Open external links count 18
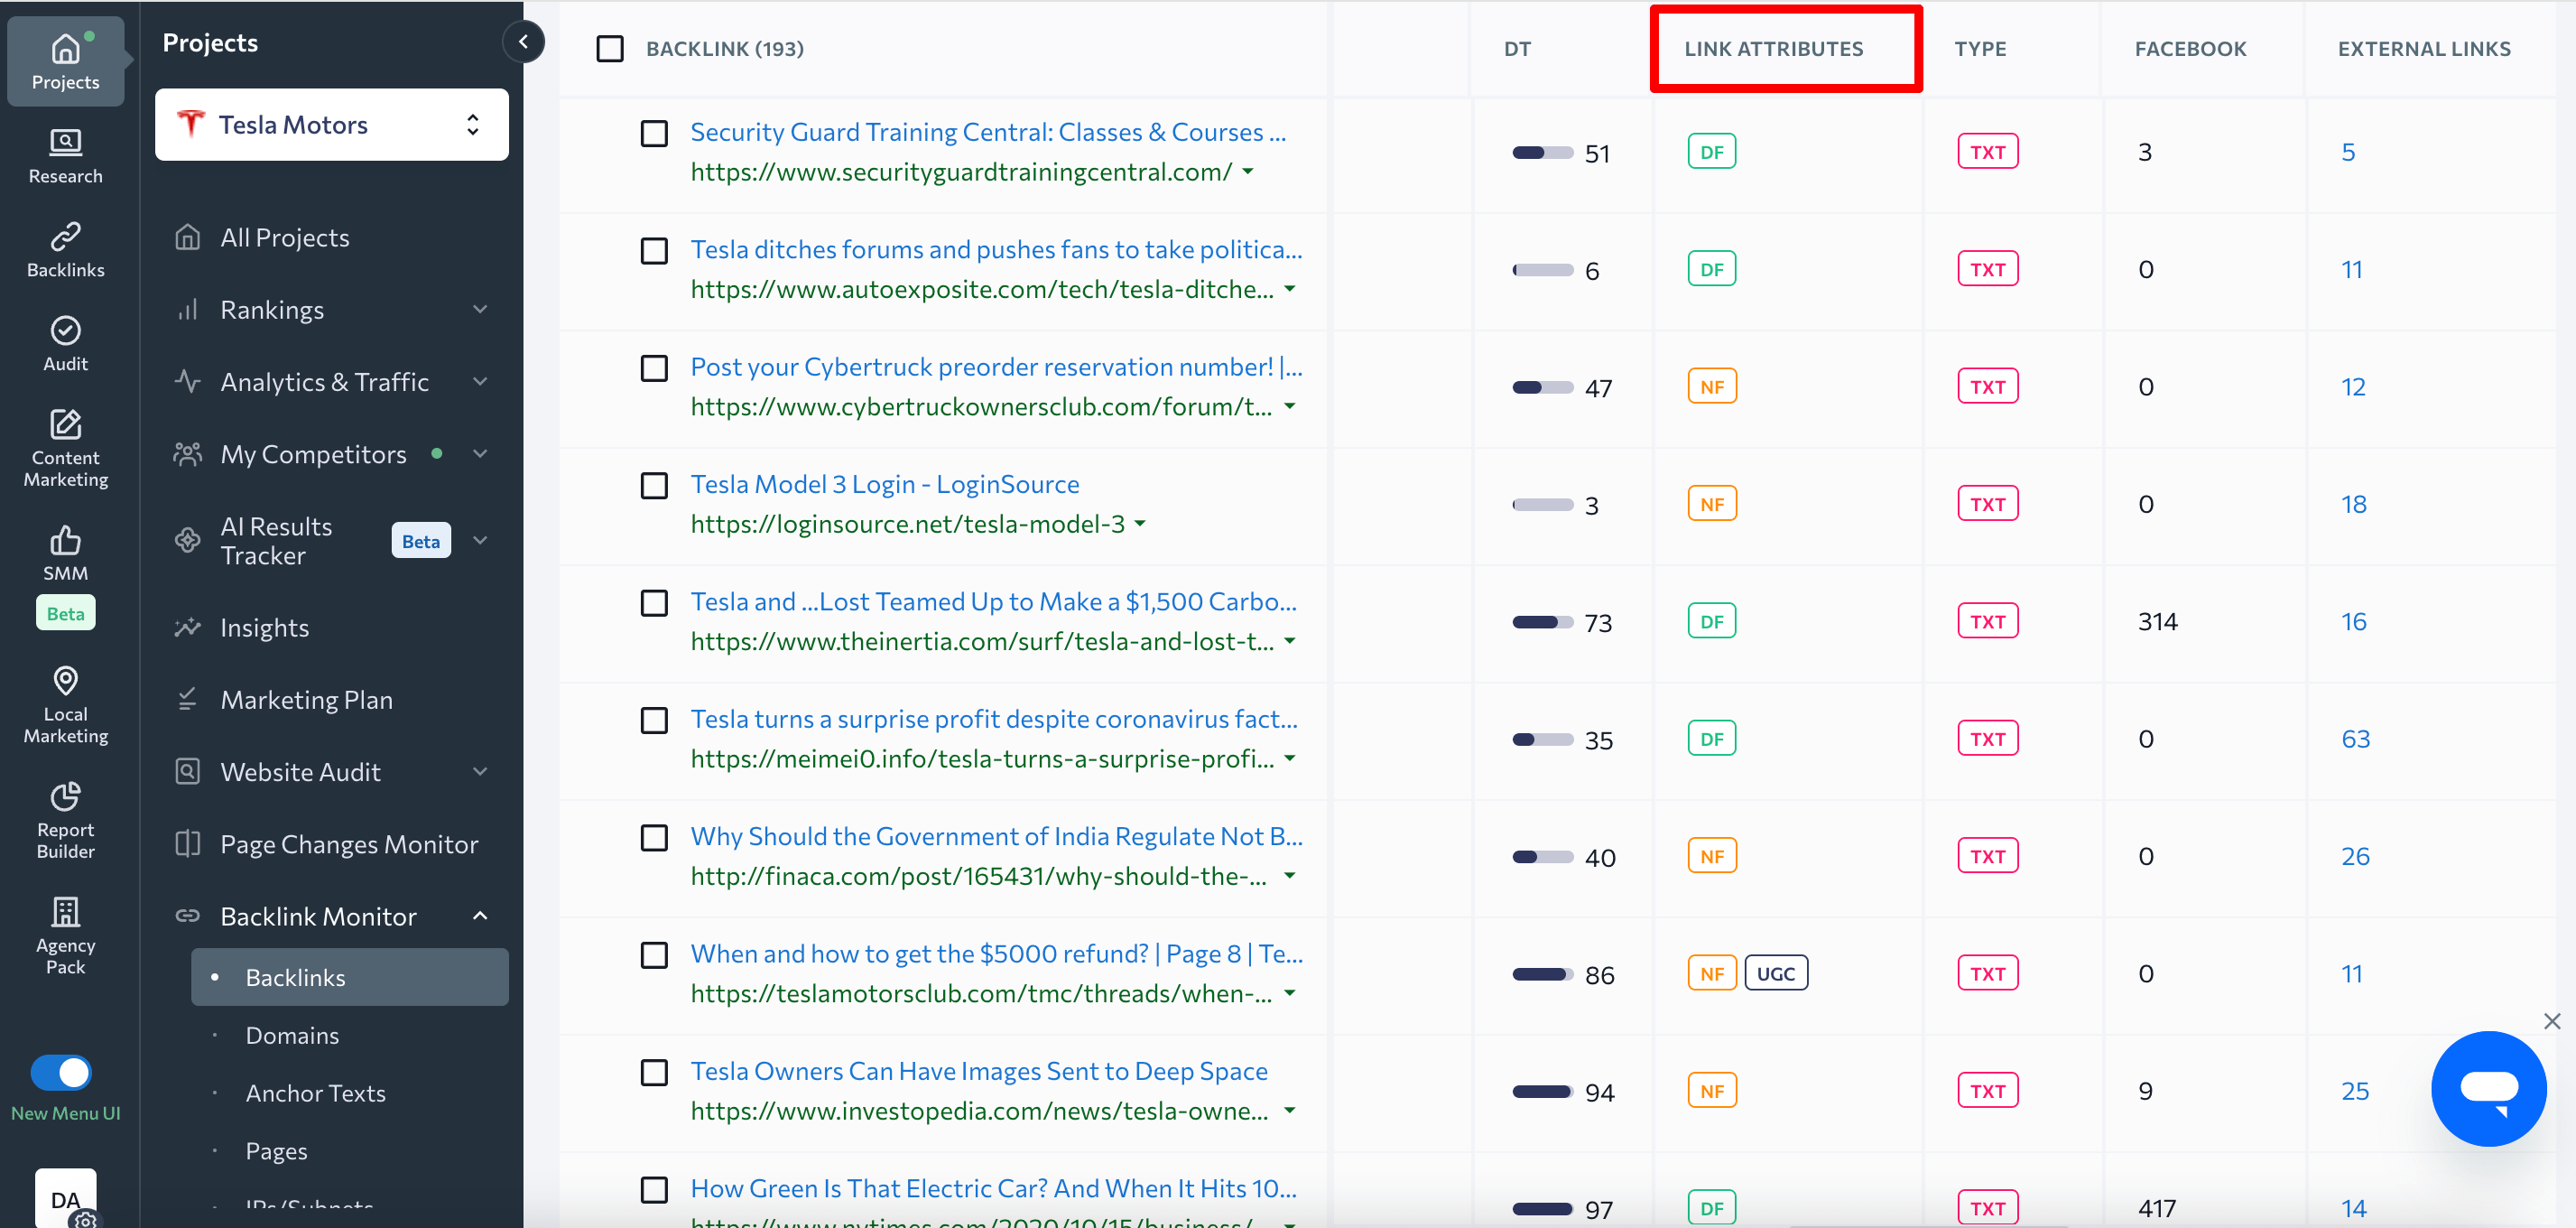 tap(2353, 504)
